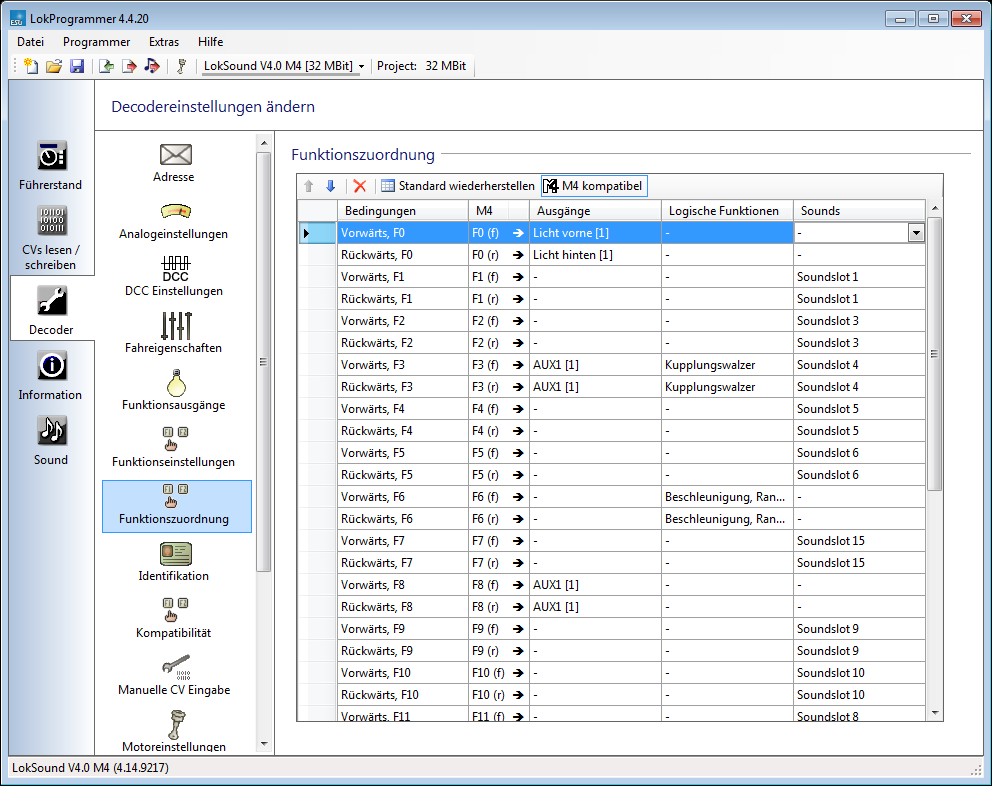Click Rückwärts, F0 condition cell

(402, 255)
